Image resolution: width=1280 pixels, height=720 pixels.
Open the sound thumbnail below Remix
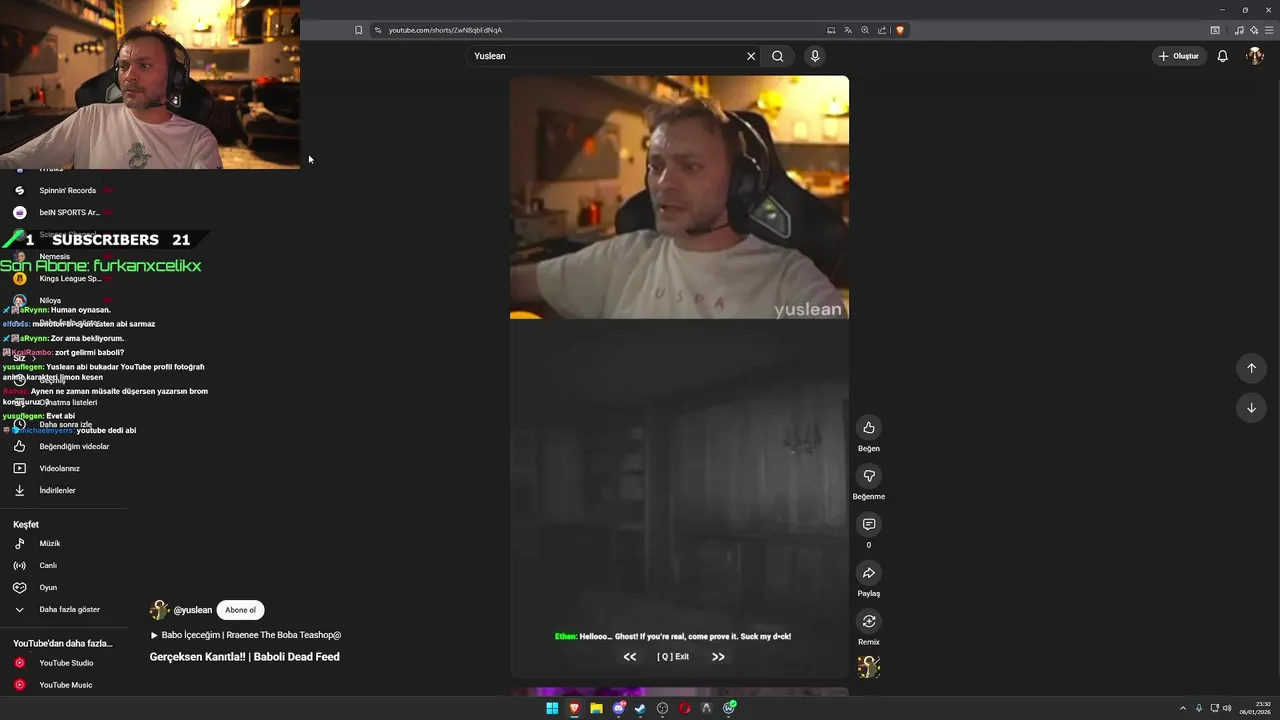coord(869,667)
